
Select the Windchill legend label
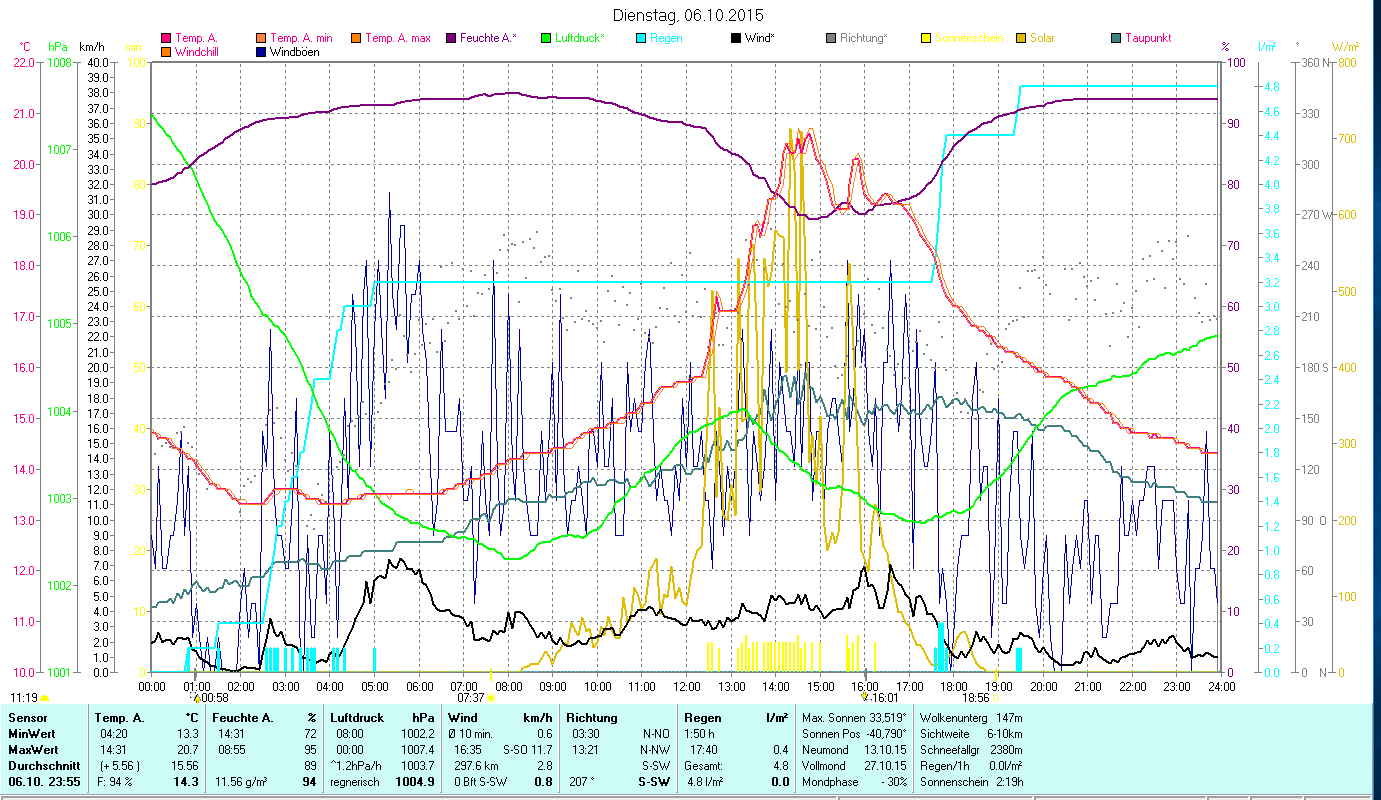197,52
